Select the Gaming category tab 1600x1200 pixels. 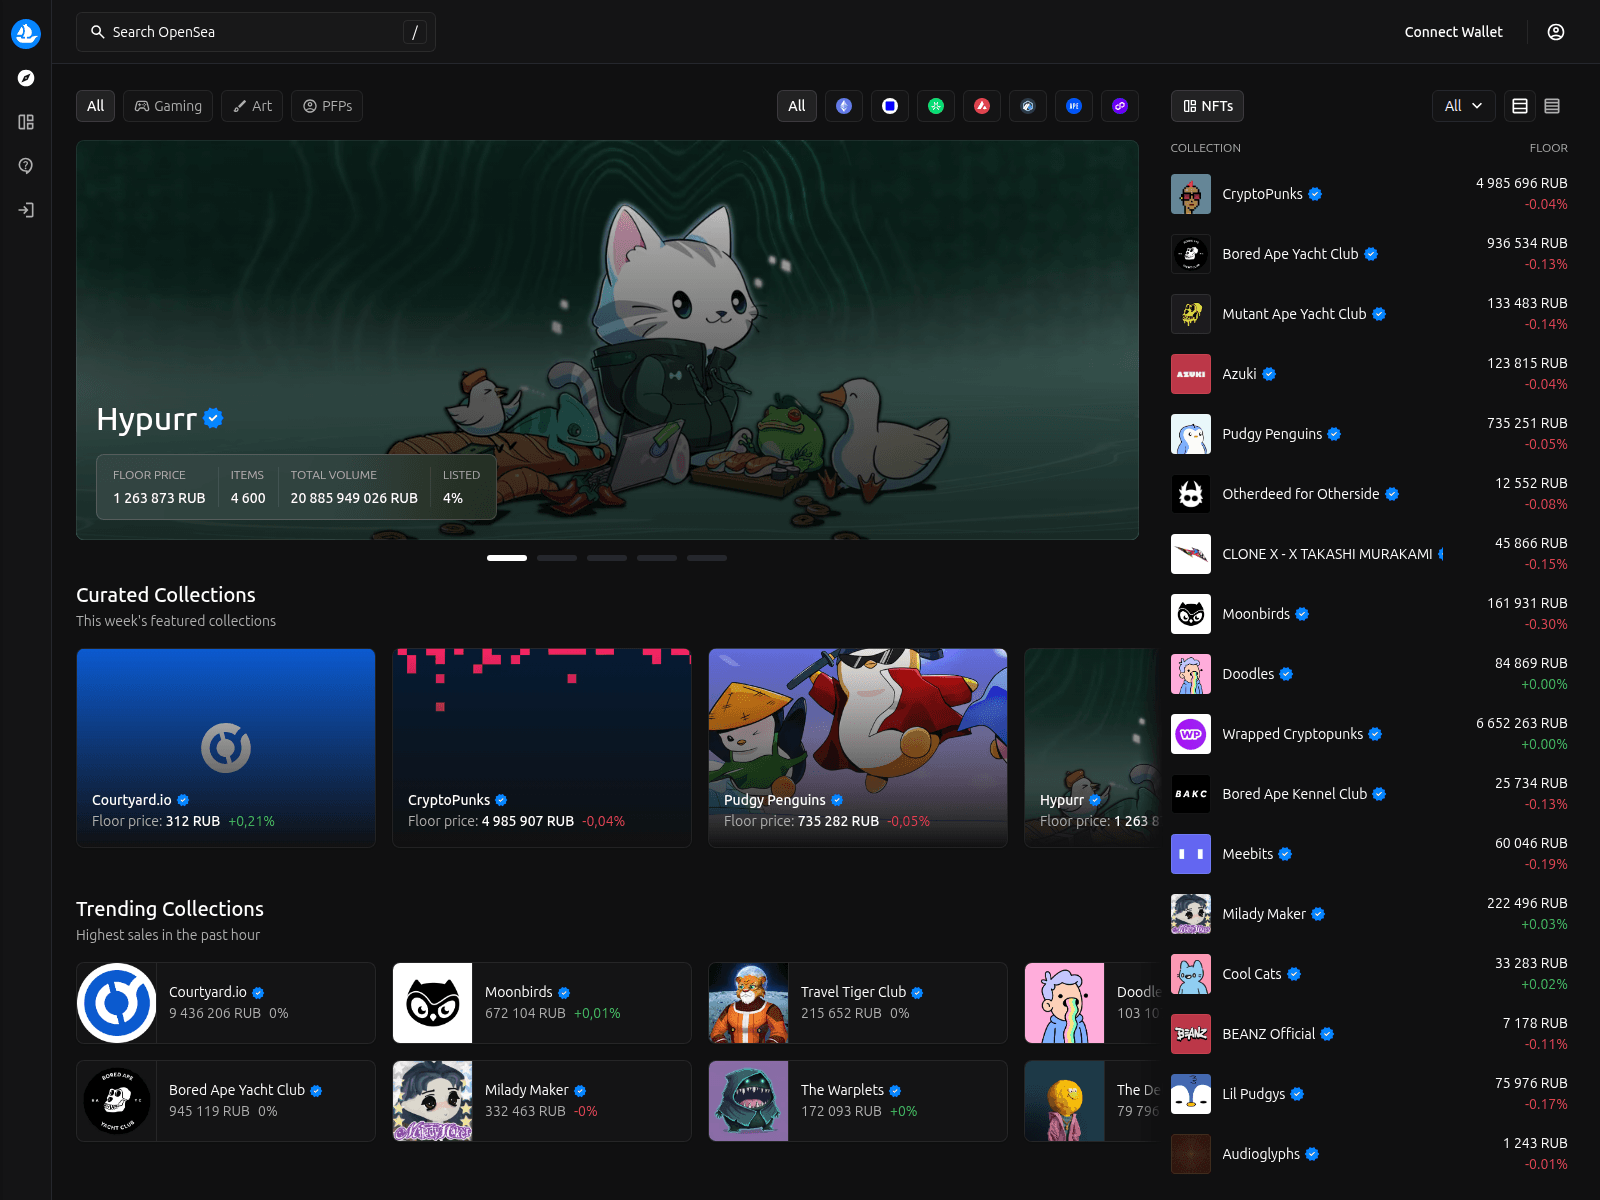pos(168,106)
